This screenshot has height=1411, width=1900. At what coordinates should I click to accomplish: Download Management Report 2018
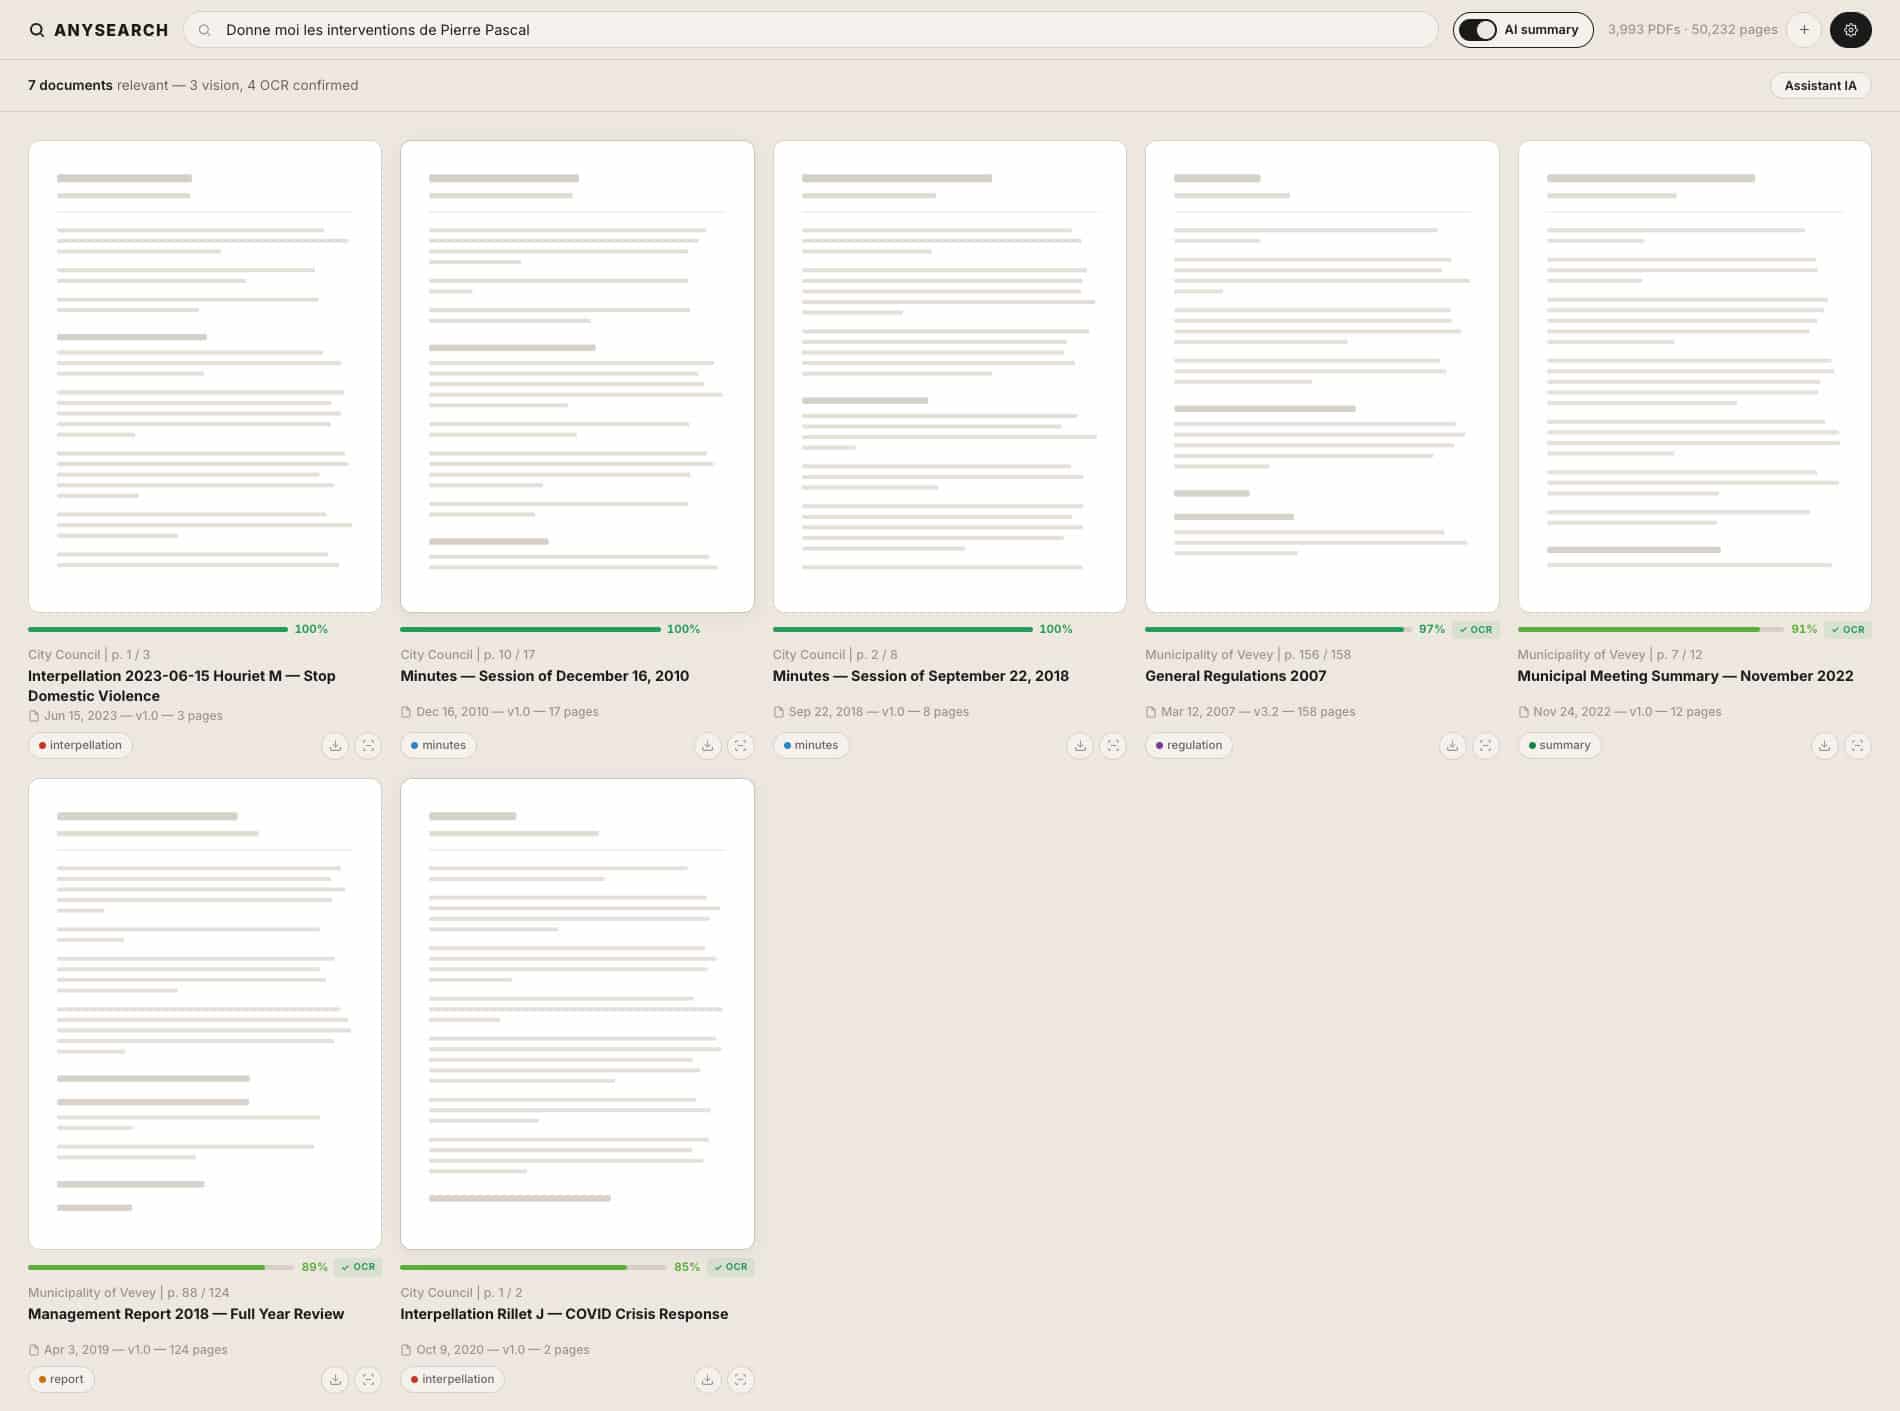pos(336,1379)
